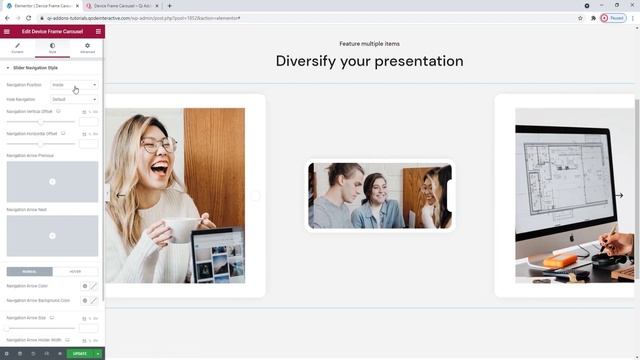Open Elementor settings in the footer
640x360 pixels.
click(x=7, y=353)
